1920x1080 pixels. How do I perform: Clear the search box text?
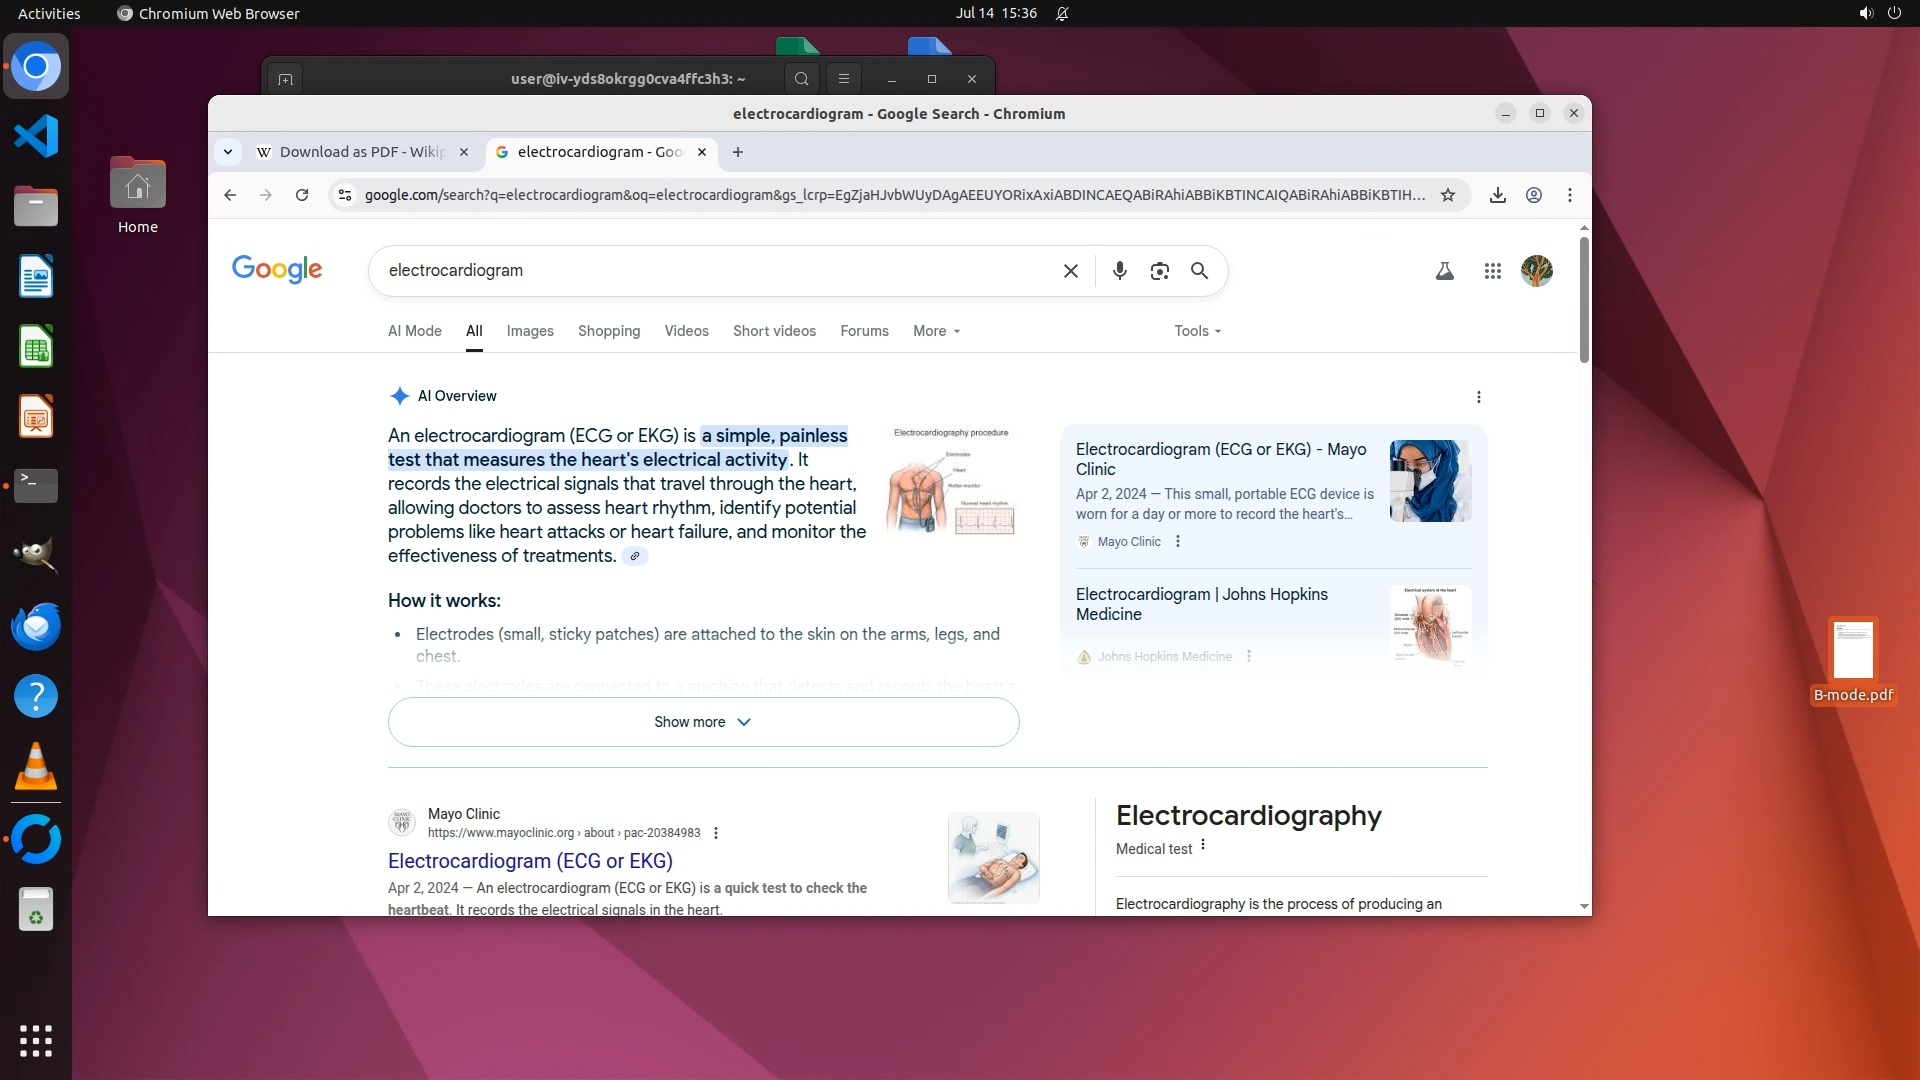(x=1070, y=271)
